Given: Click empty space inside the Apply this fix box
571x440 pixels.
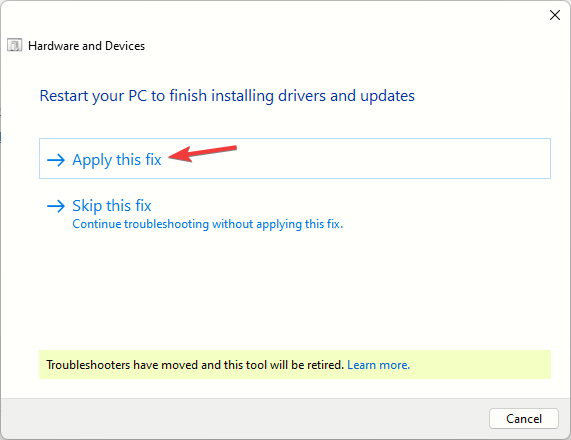Looking at the screenshot, I should 364,158.
